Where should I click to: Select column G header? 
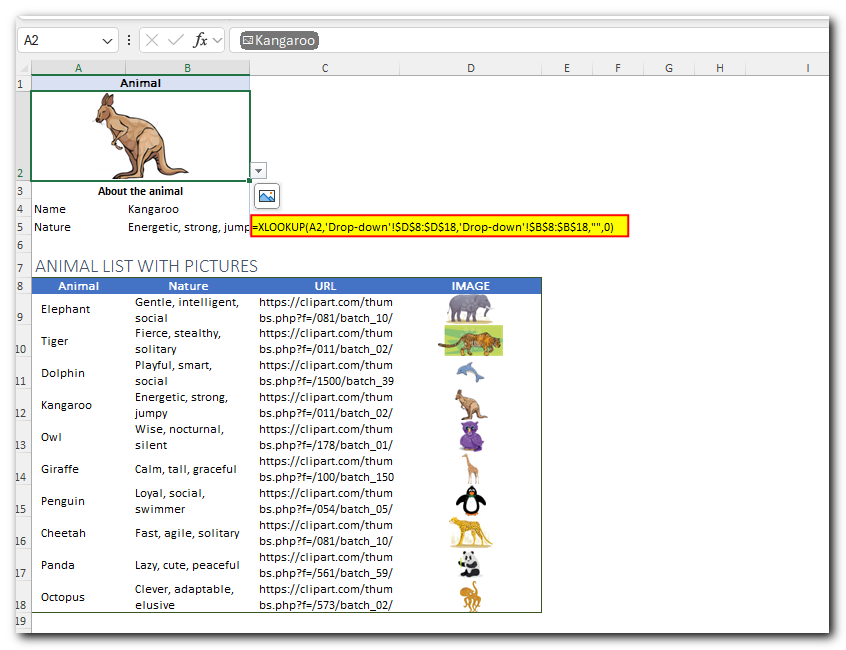669,68
